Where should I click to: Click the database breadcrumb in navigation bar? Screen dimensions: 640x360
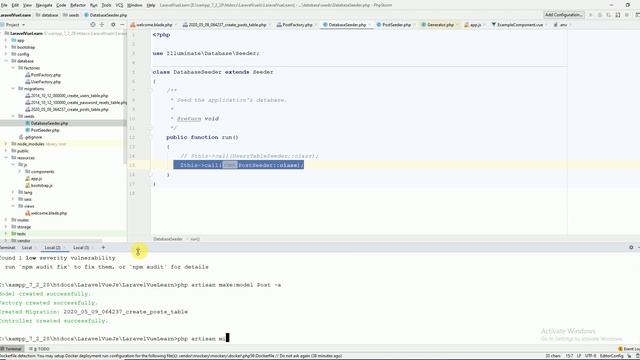point(47,15)
